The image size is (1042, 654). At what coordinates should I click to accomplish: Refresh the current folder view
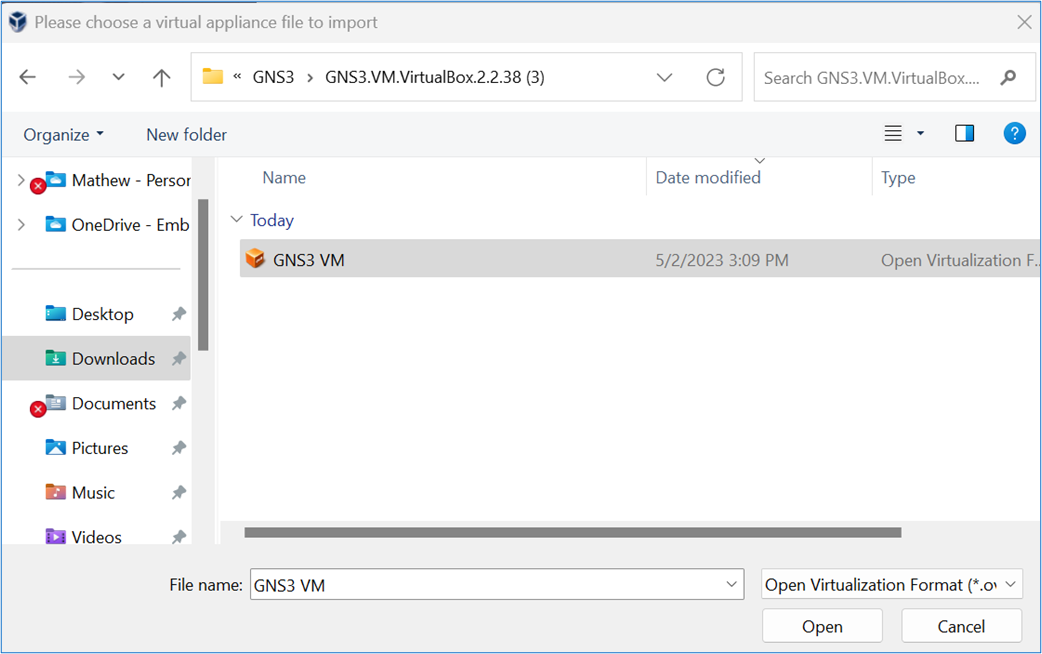[716, 76]
